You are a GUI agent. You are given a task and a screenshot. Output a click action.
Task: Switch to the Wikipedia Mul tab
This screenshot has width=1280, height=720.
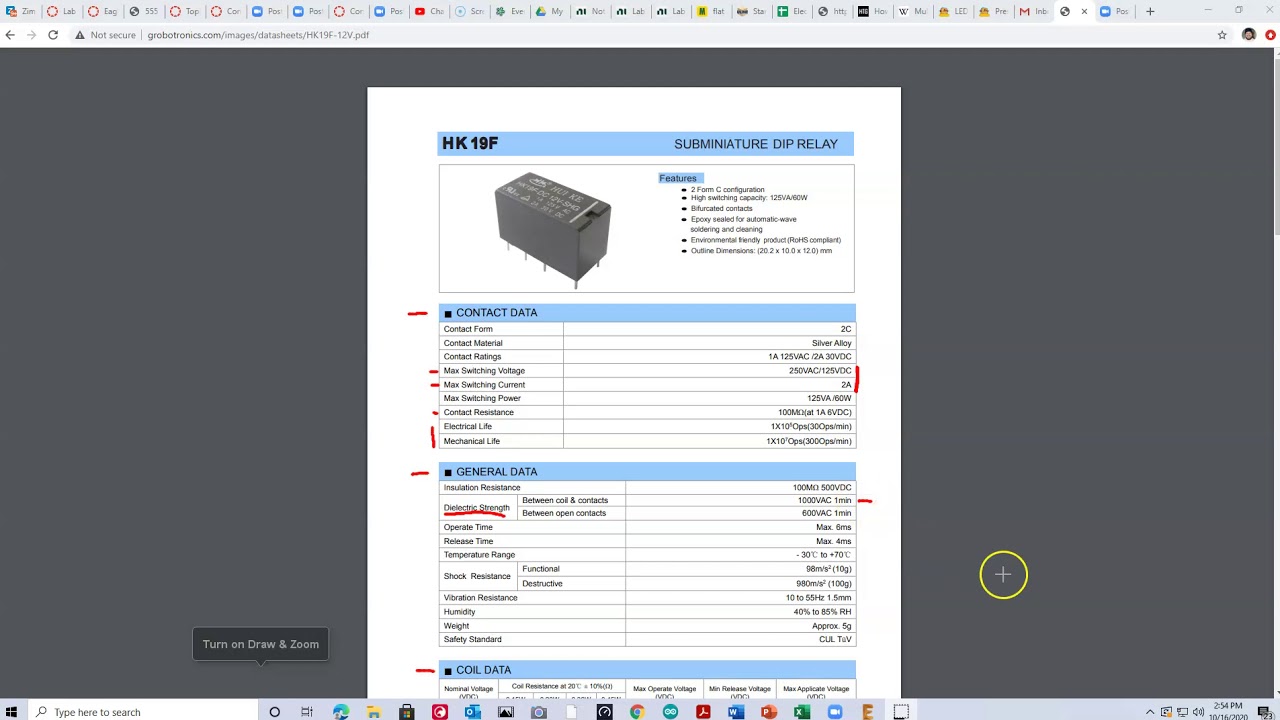912,12
